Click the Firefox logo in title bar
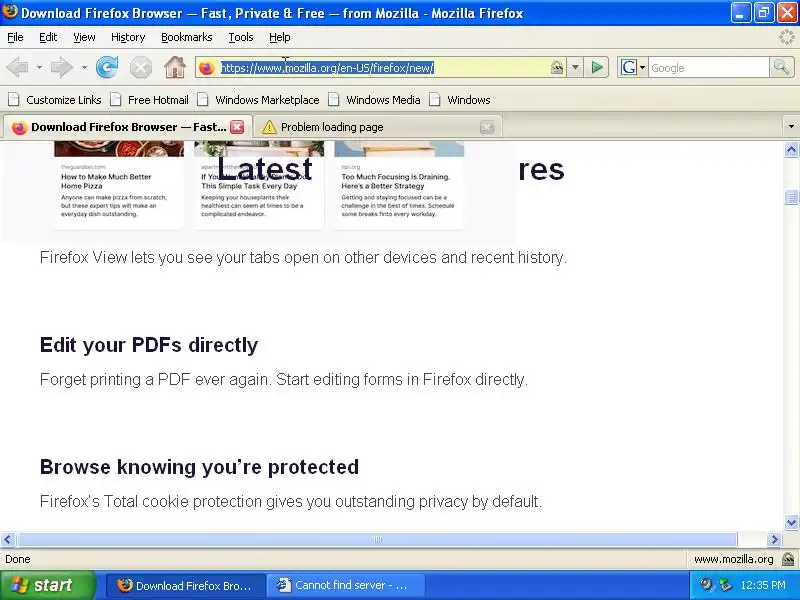The height and width of the screenshot is (600, 800). [10, 11]
